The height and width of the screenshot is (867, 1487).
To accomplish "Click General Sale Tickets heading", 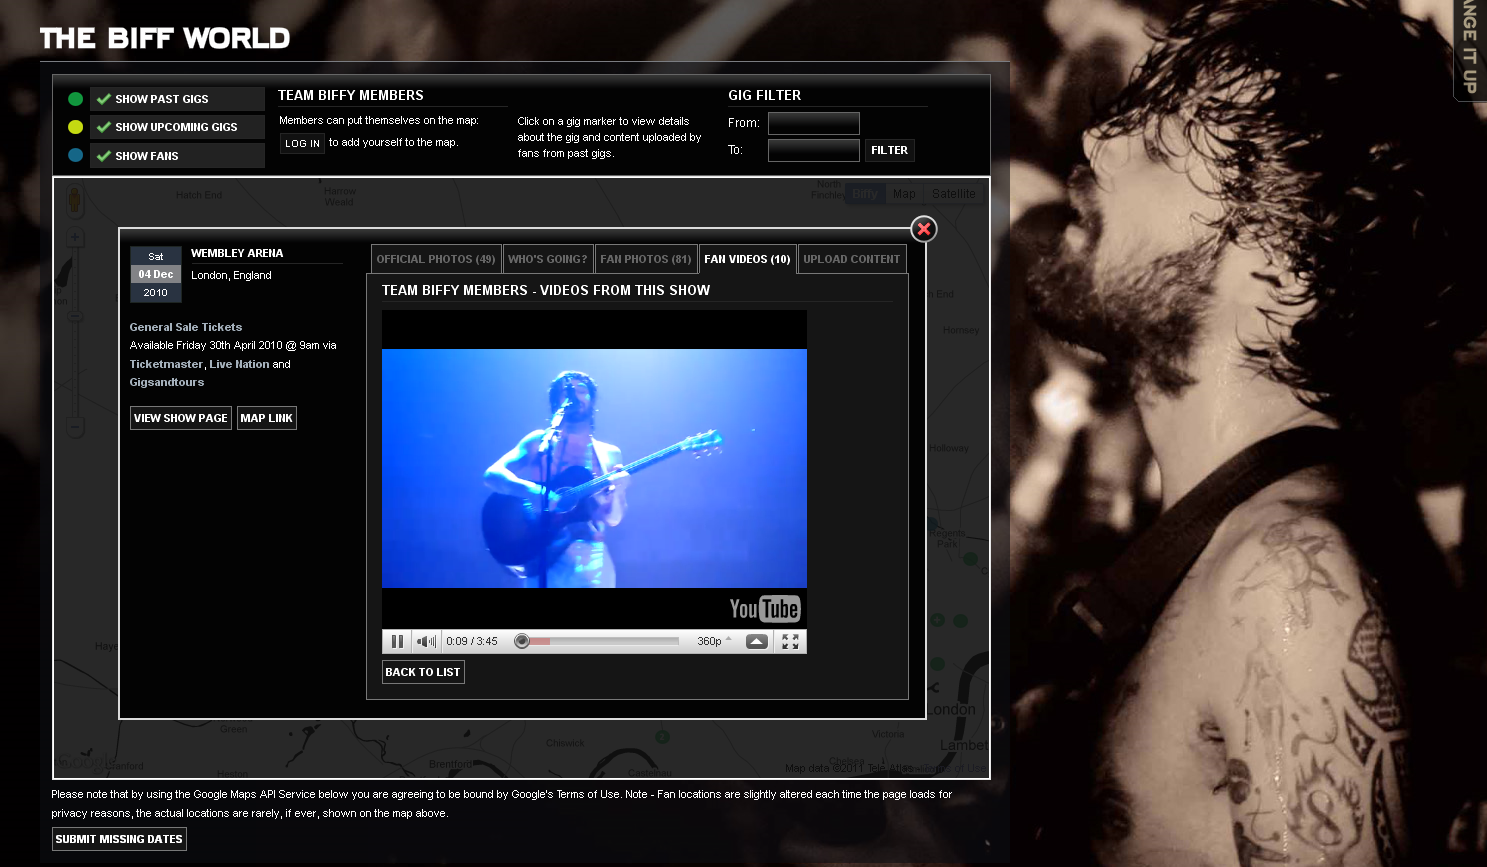I will click(186, 327).
